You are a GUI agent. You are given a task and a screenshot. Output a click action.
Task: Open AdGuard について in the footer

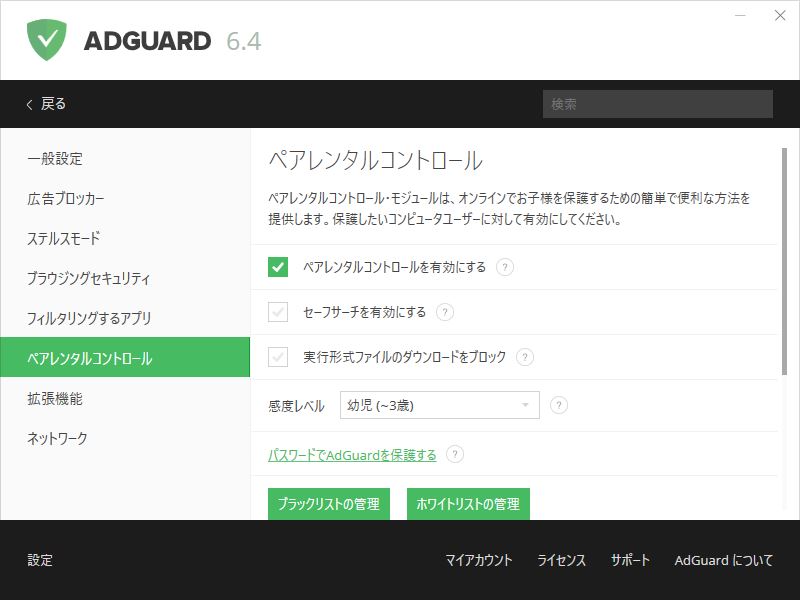click(723, 560)
